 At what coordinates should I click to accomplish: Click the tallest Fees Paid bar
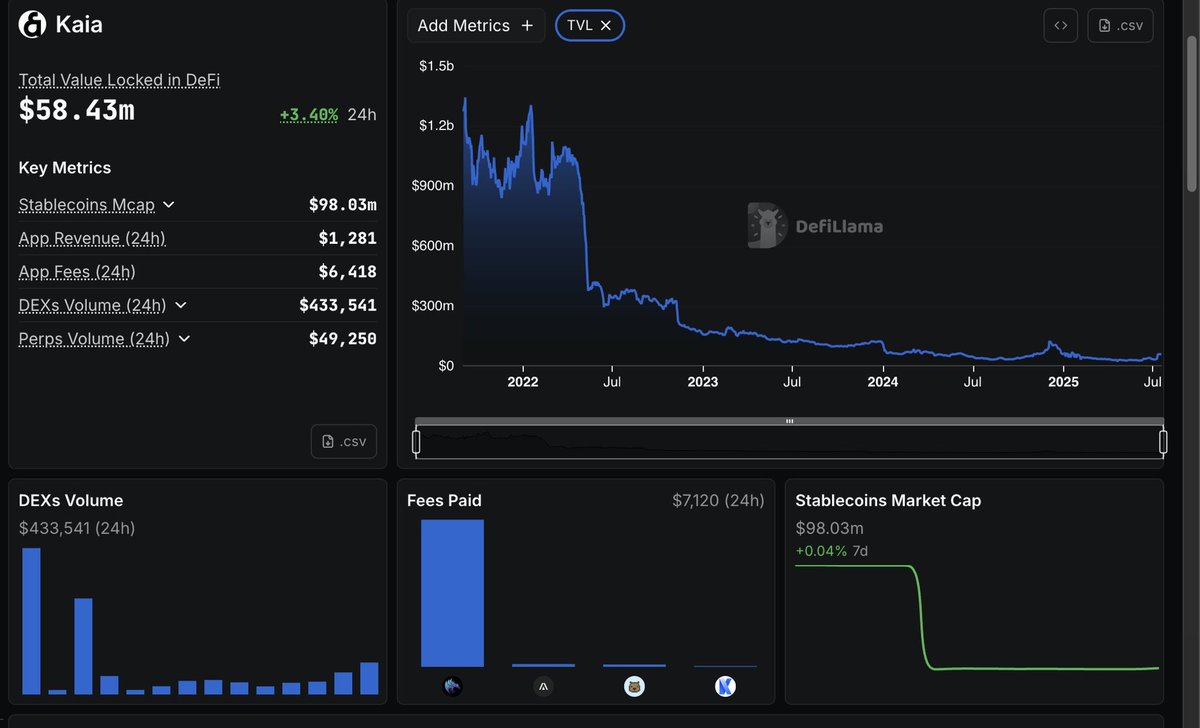(x=453, y=593)
